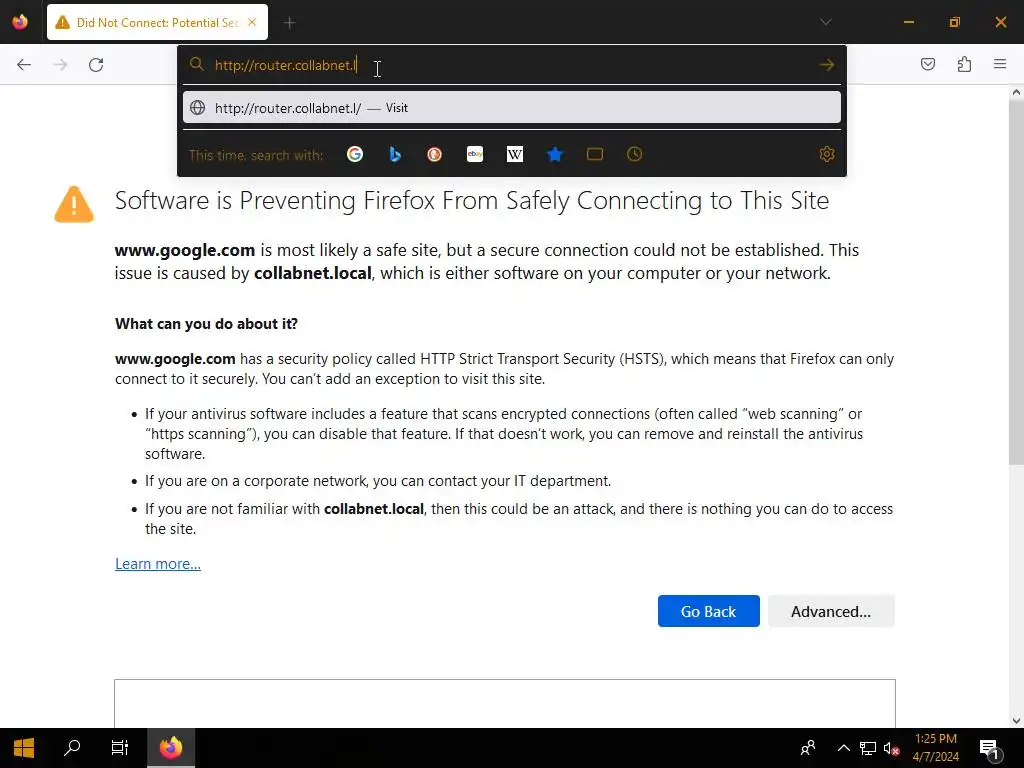This screenshot has height=768, width=1024.
Task: Open Save to Pocket button
Action: 927,64
